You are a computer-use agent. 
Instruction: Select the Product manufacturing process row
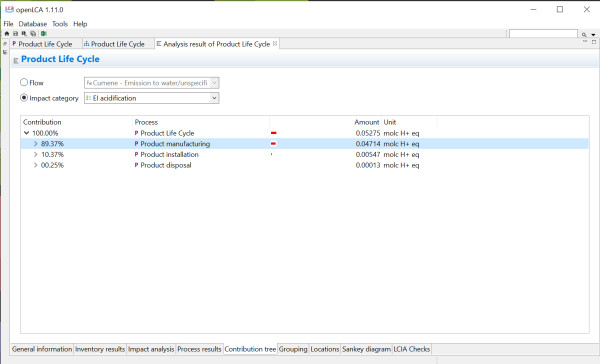point(305,144)
